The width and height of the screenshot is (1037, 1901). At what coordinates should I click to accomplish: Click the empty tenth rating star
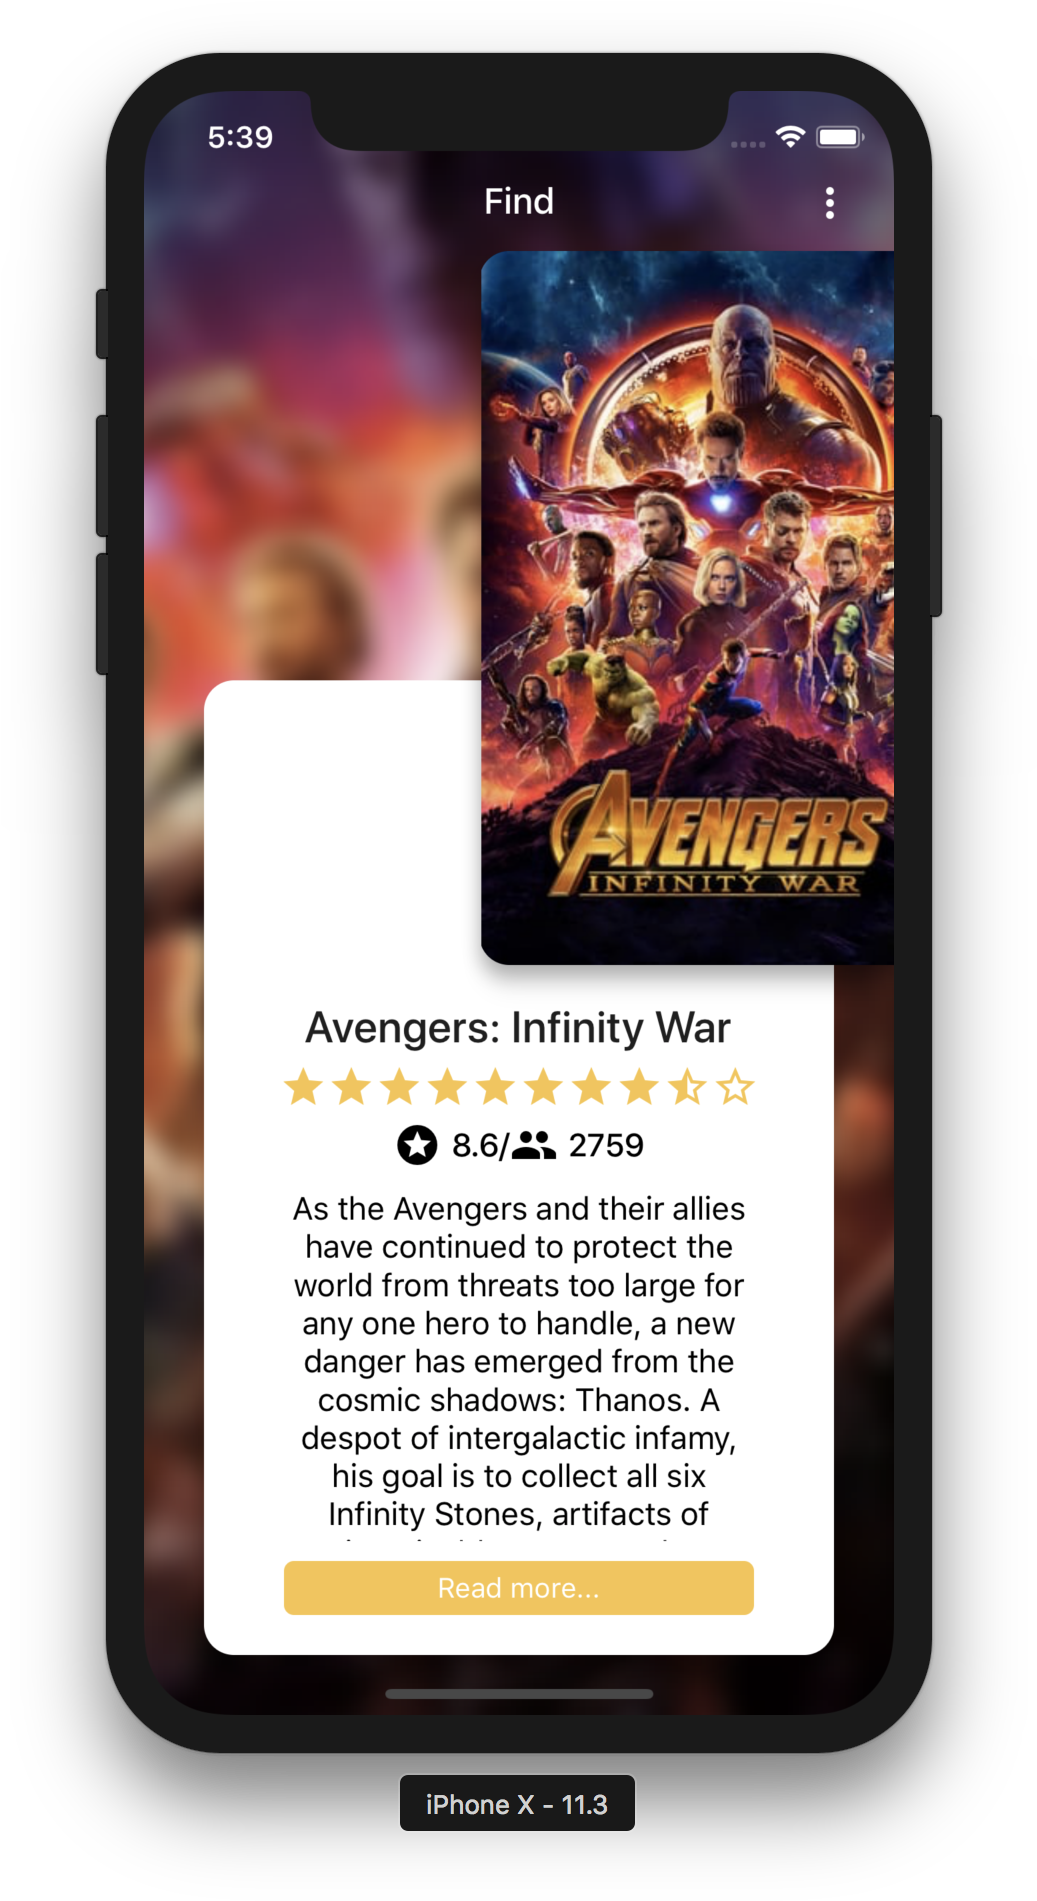(x=735, y=1087)
